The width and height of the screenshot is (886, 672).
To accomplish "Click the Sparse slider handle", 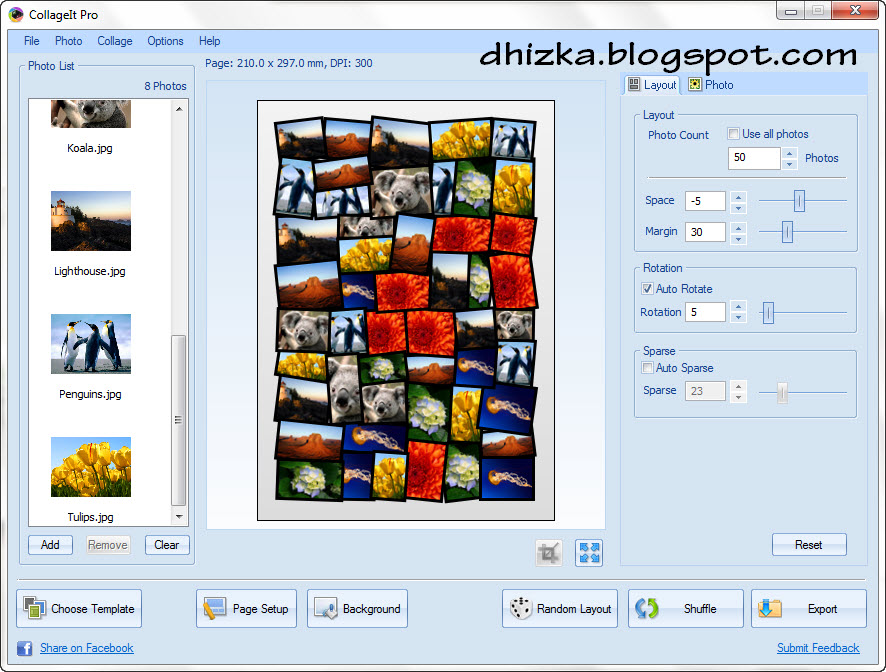I will 782,392.
